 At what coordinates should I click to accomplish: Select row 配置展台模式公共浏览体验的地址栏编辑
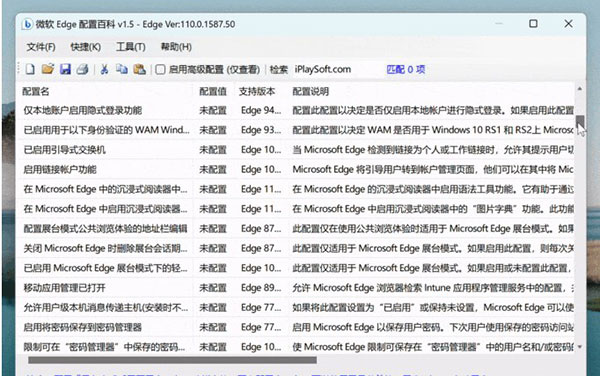click(295, 229)
